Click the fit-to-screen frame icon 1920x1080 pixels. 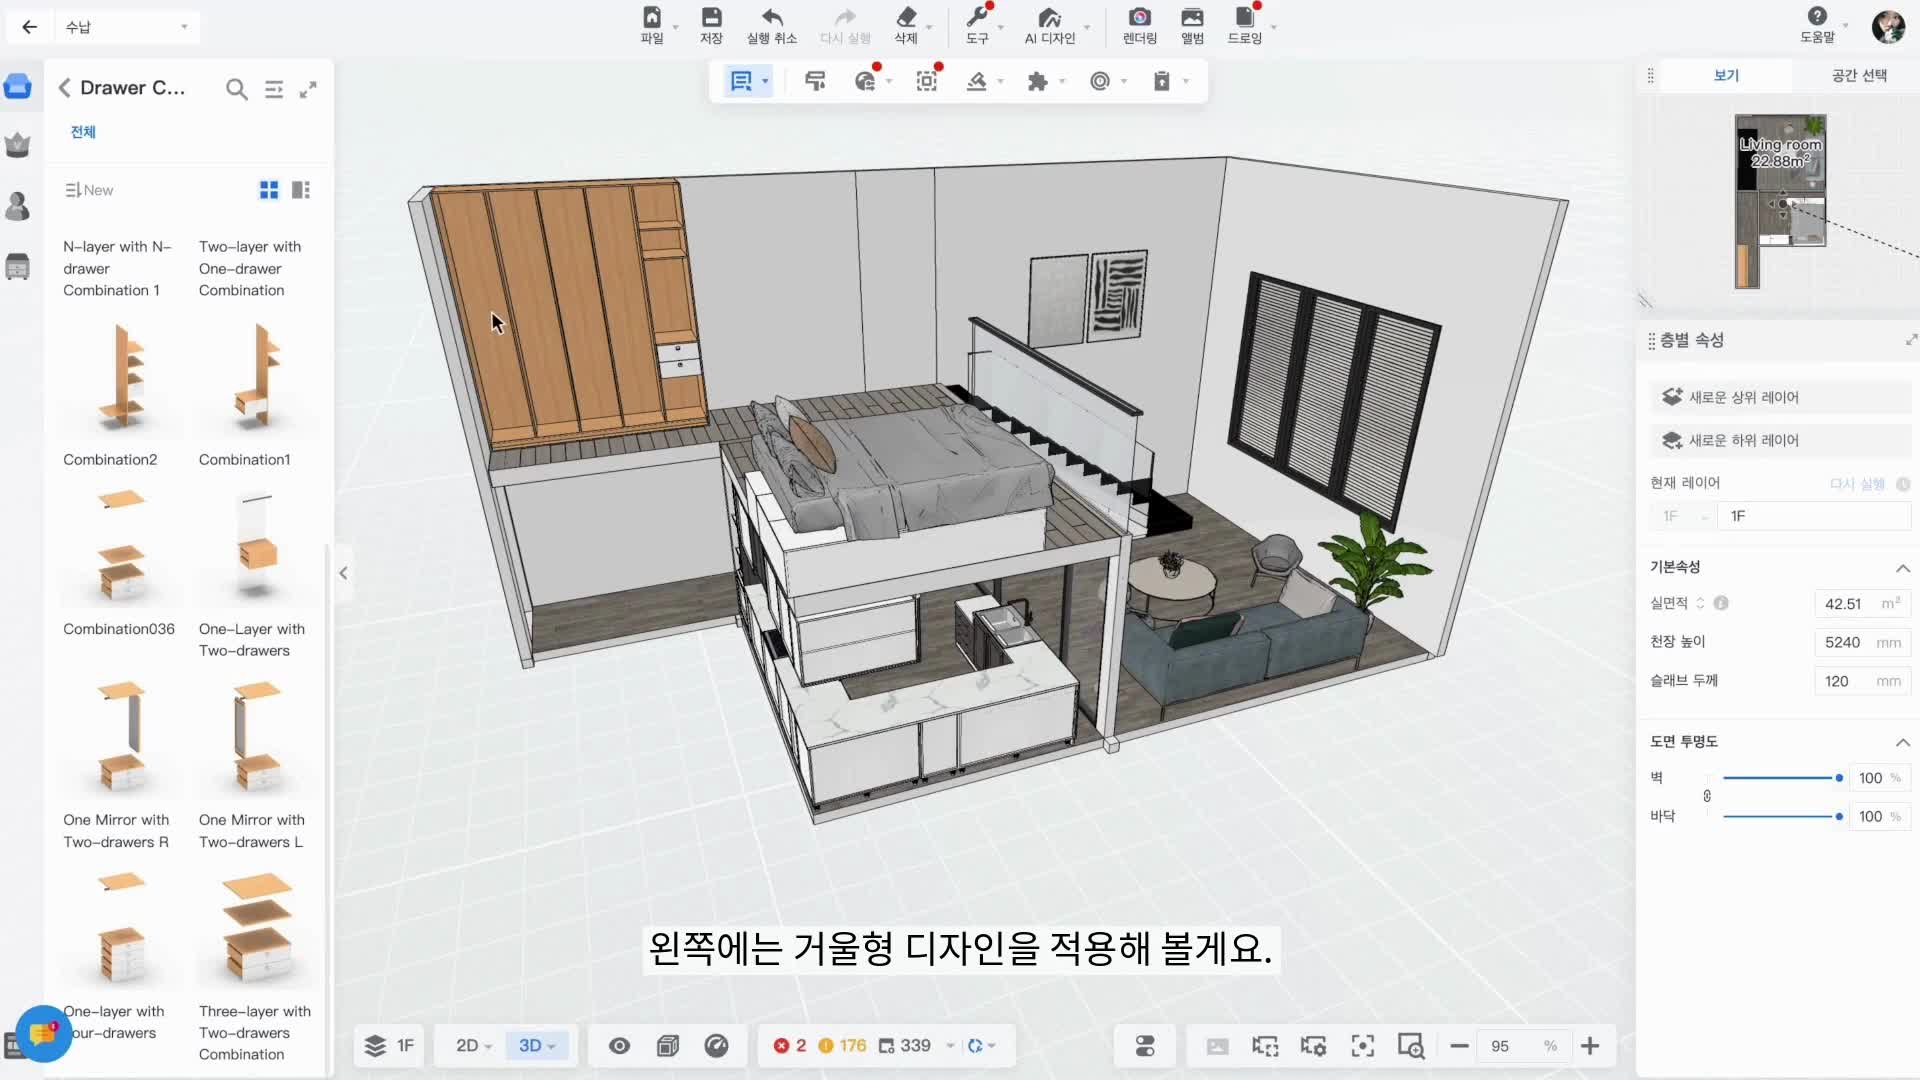(x=1362, y=1046)
